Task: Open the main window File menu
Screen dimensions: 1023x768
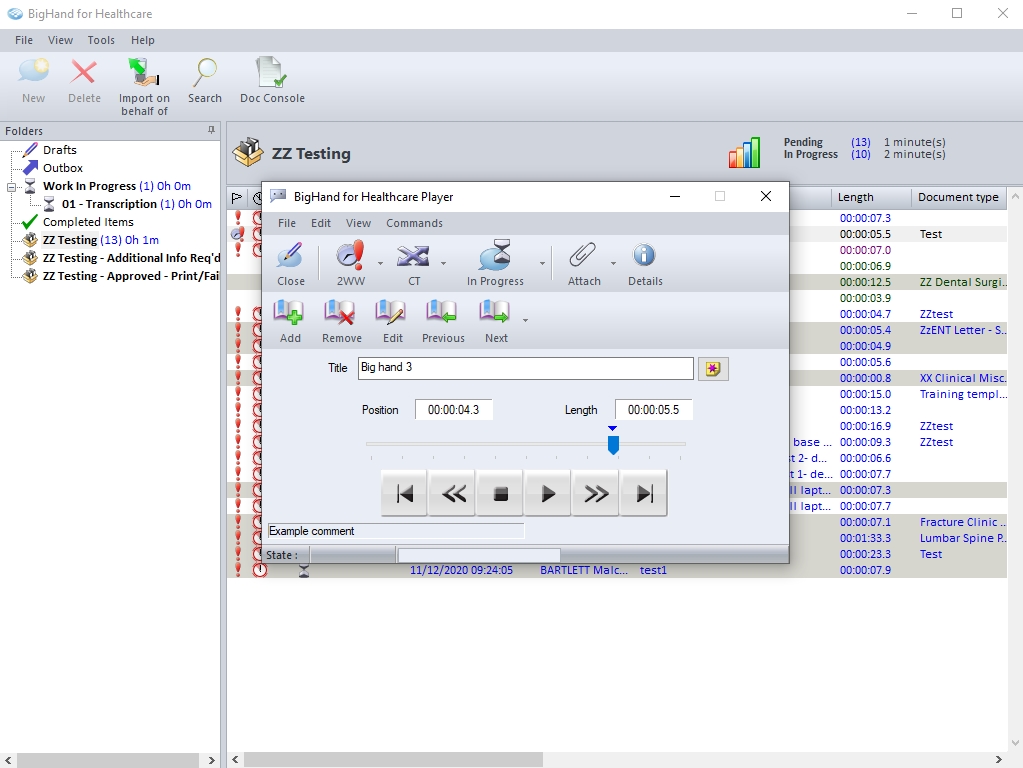Action: click(x=23, y=40)
